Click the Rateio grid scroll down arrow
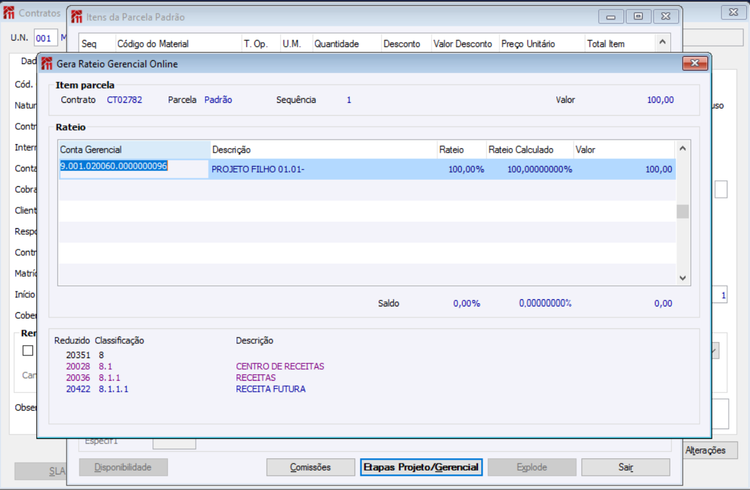The height and width of the screenshot is (490, 750). [683, 278]
